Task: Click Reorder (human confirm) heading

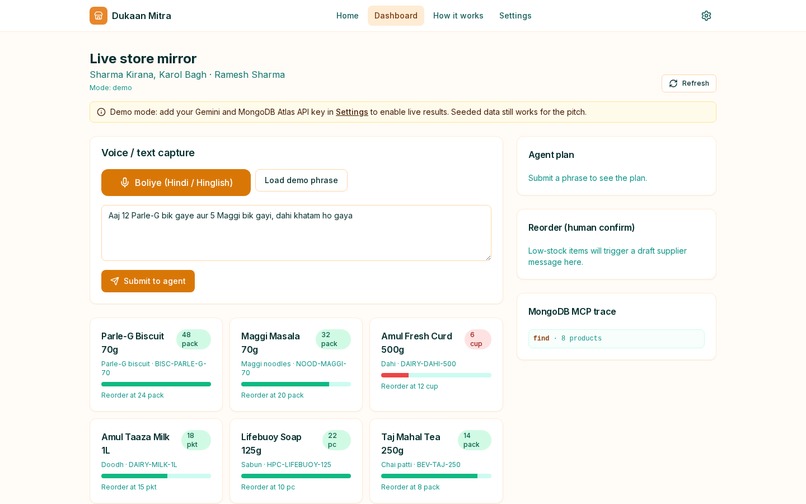Action: coord(581,227)
